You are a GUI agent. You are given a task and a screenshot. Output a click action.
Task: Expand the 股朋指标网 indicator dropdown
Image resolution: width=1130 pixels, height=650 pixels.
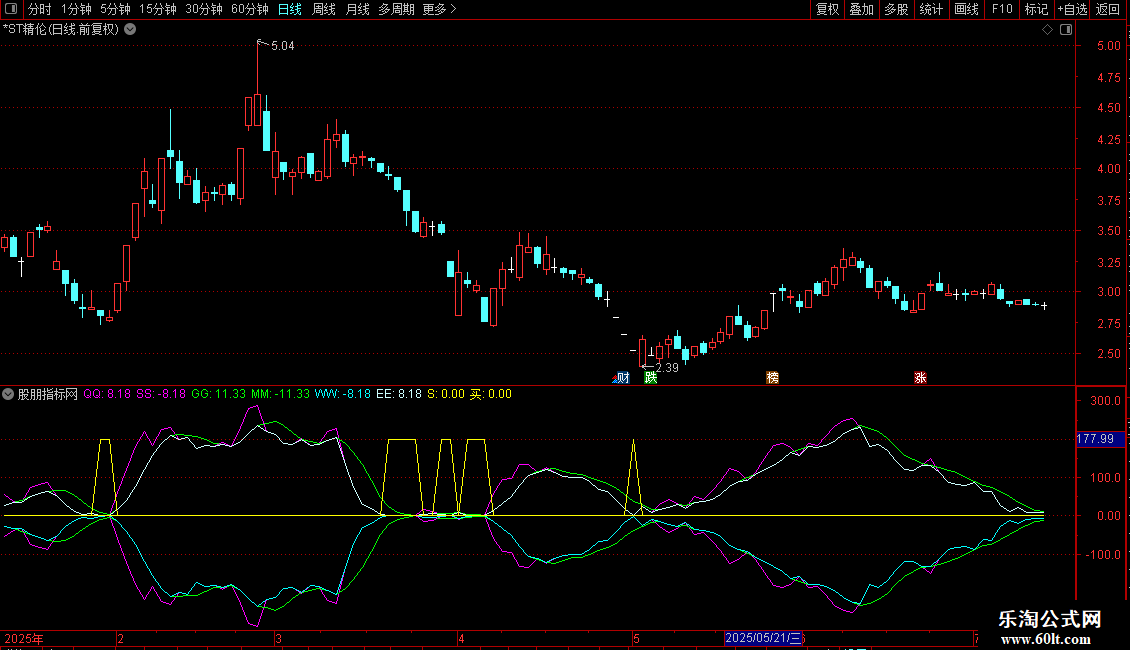[x=9, y=394]
